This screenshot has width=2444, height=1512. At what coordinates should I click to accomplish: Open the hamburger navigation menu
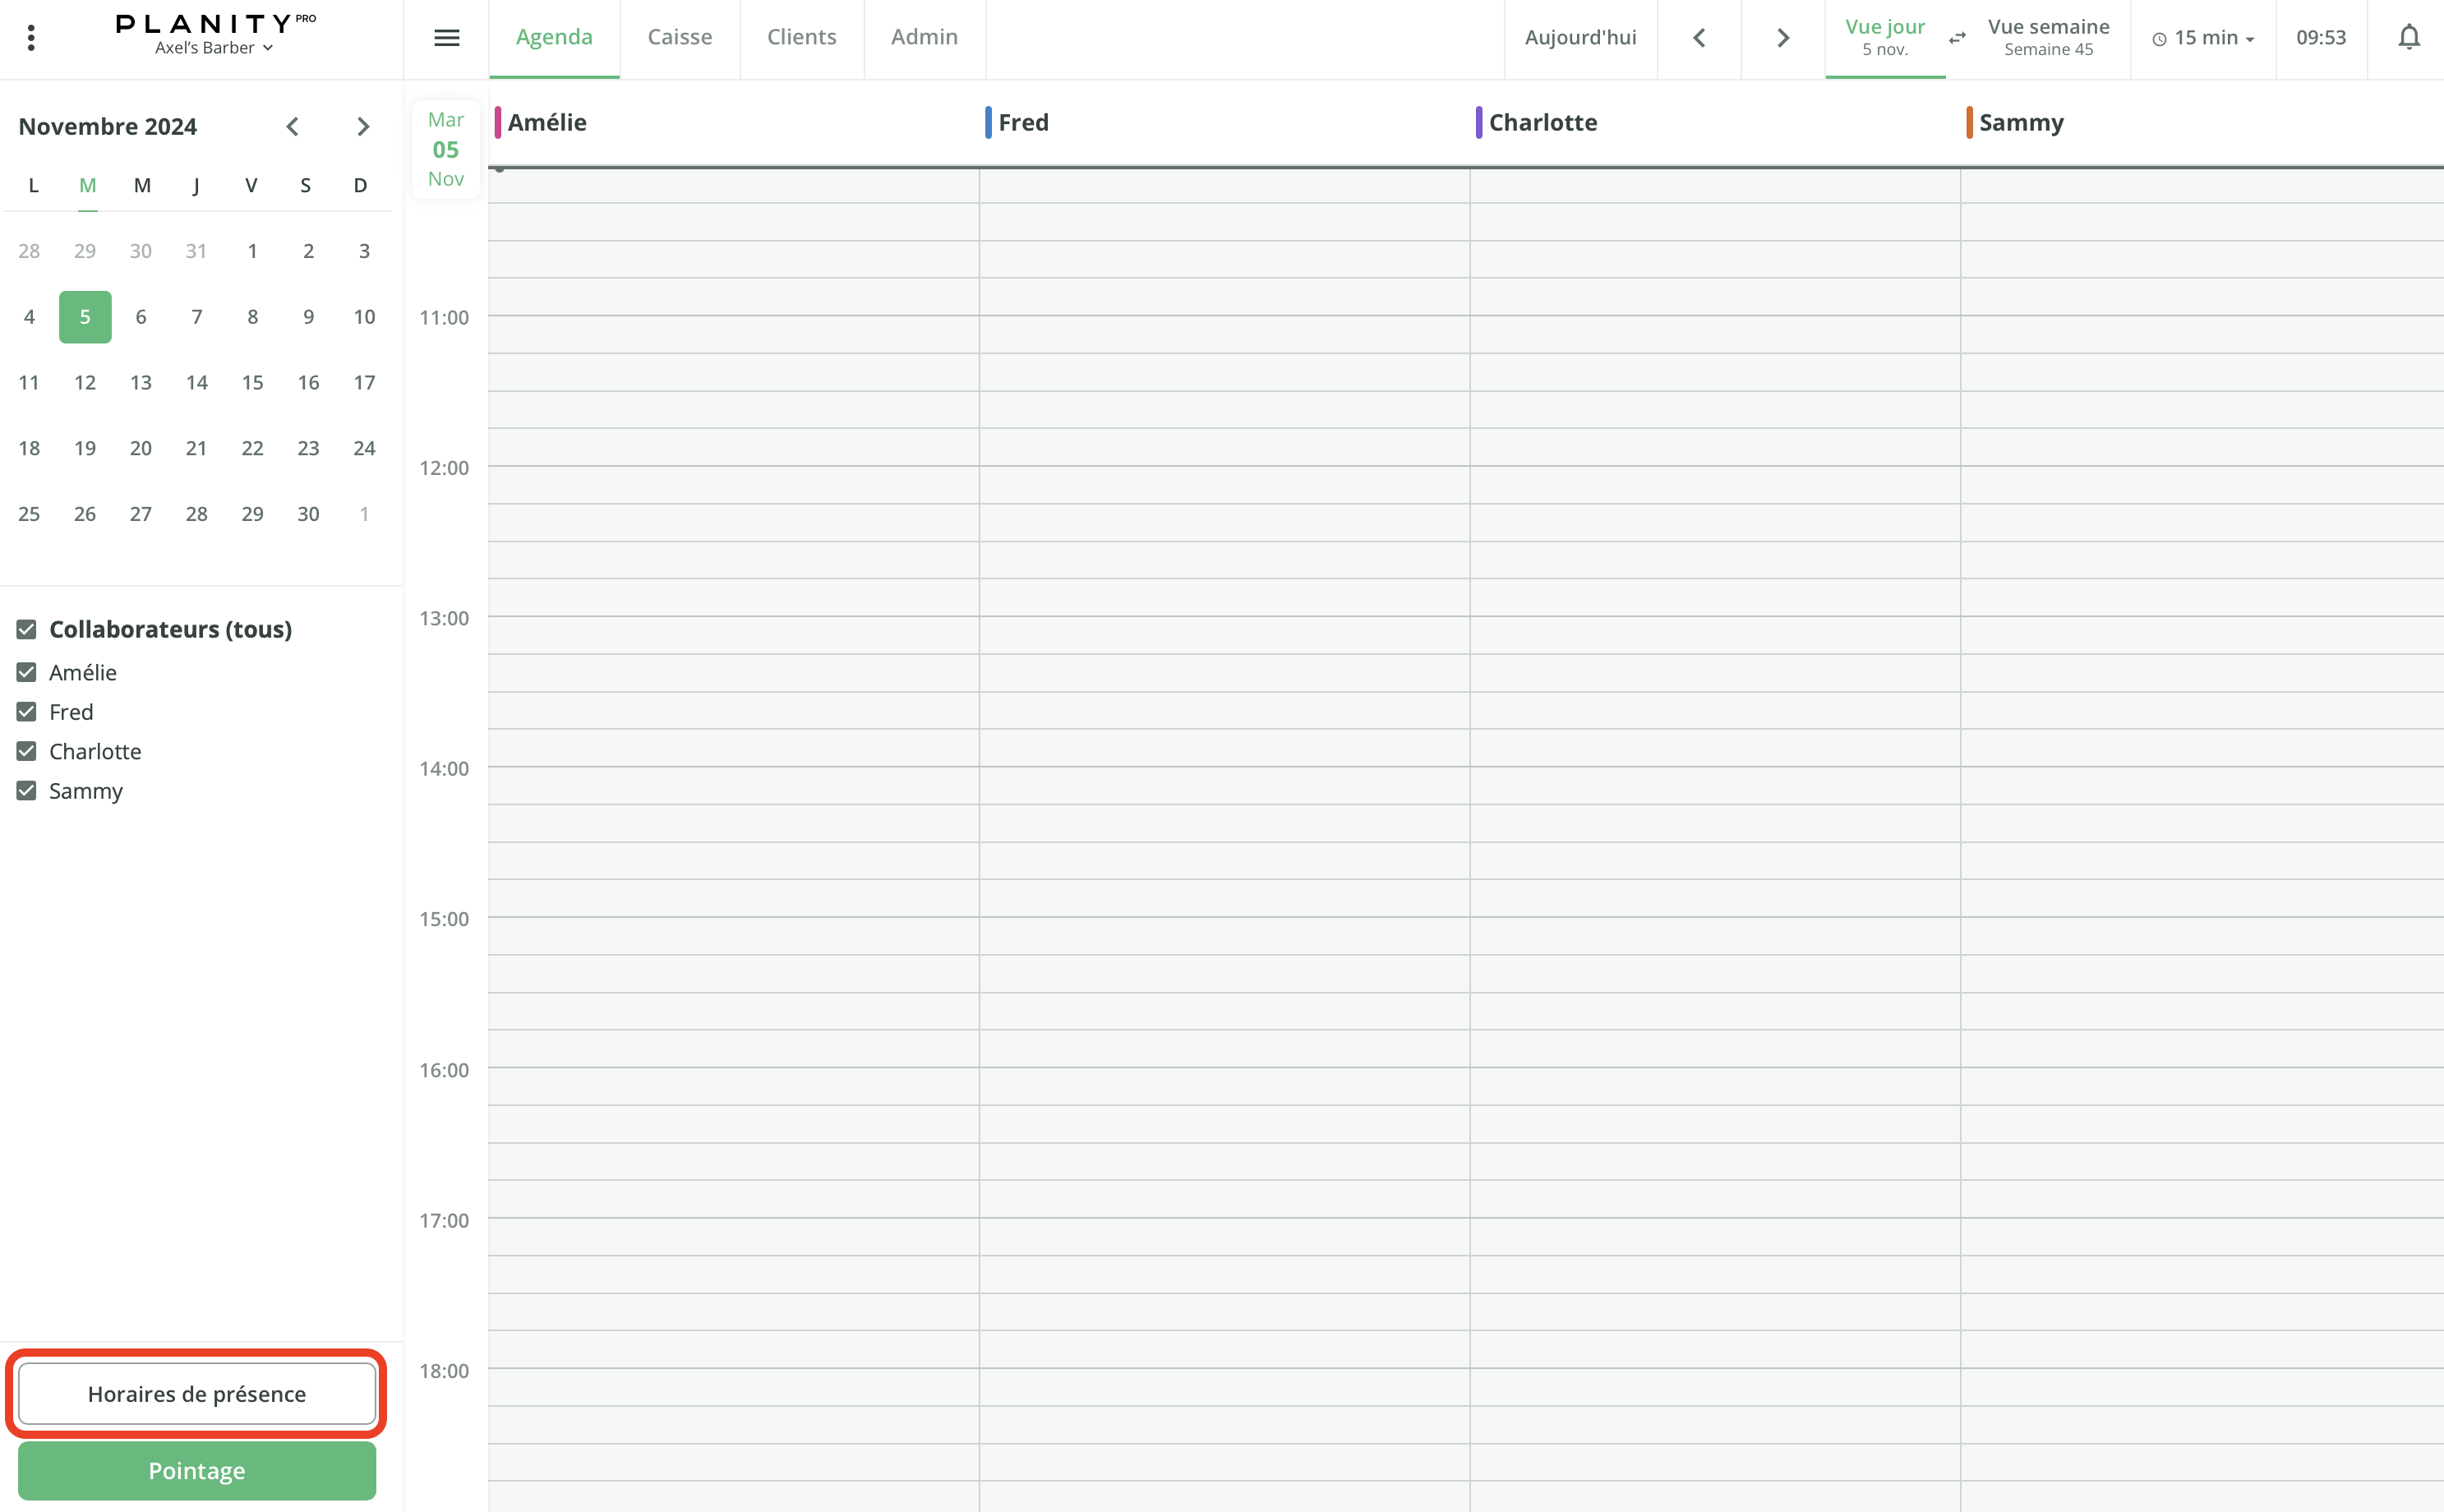tap(447, 37)
